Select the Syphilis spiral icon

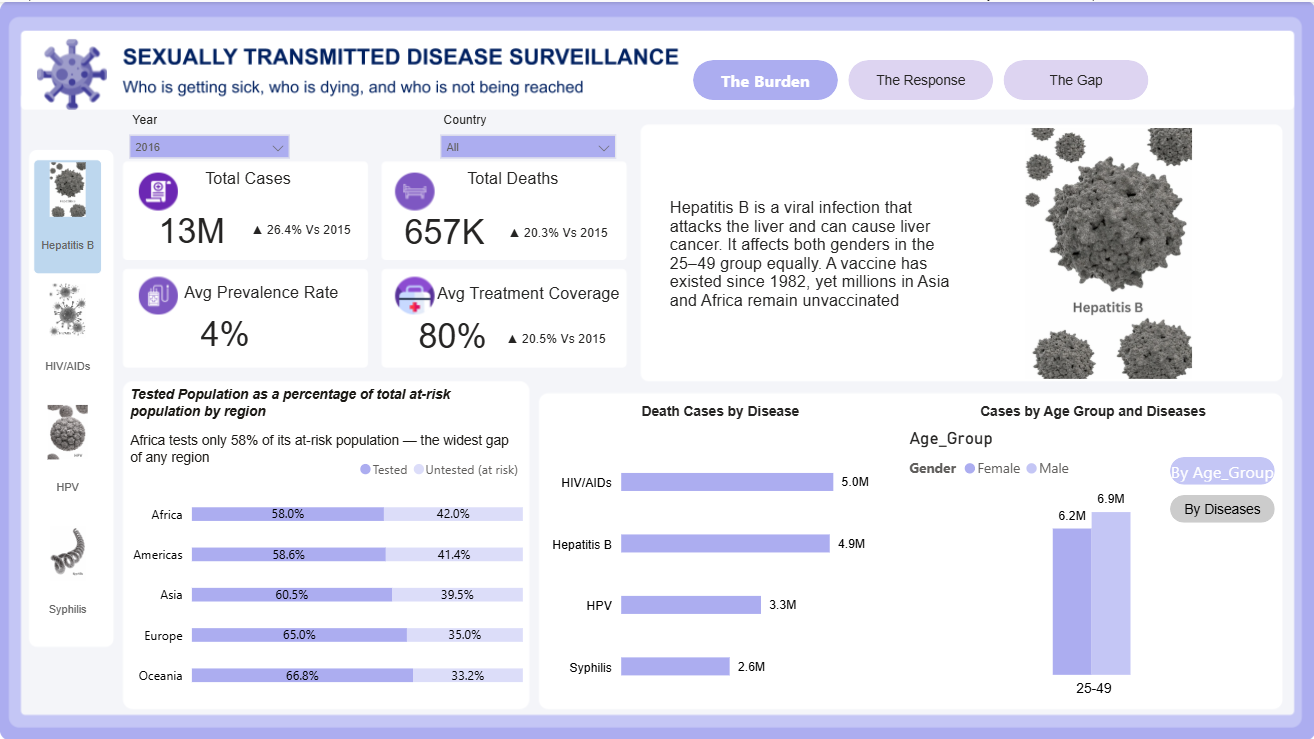68,554
